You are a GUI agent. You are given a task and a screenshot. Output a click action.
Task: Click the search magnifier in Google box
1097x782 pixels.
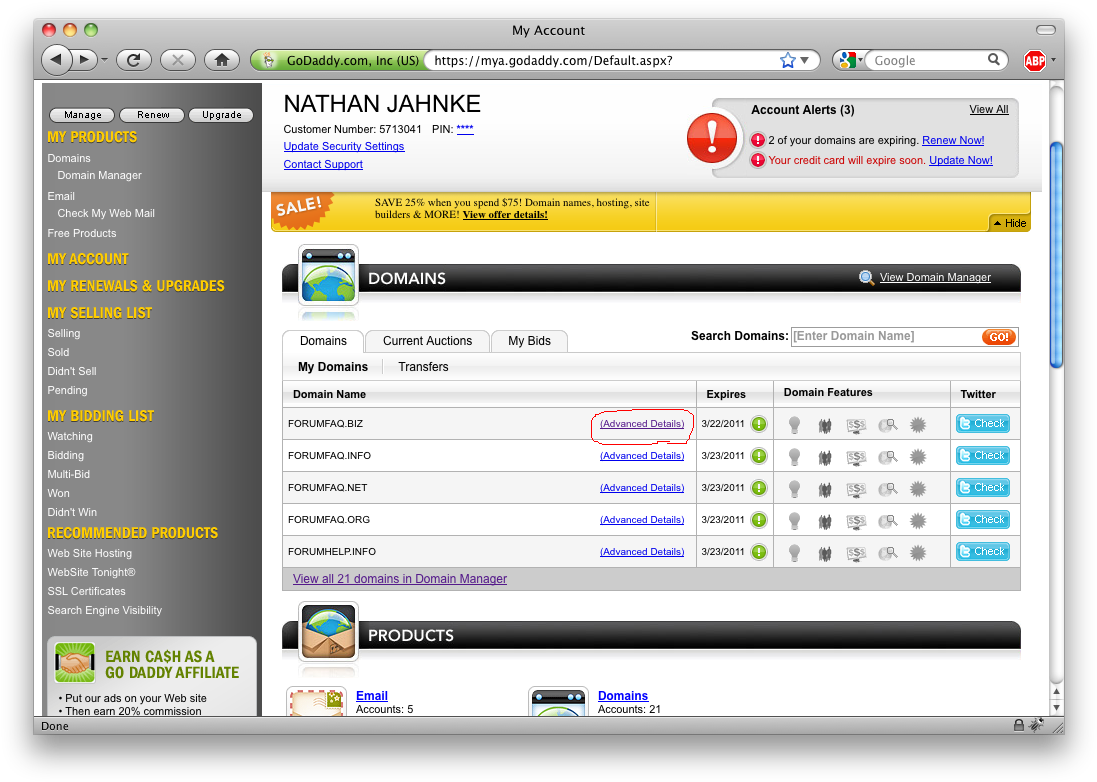(x=993, y=60)
